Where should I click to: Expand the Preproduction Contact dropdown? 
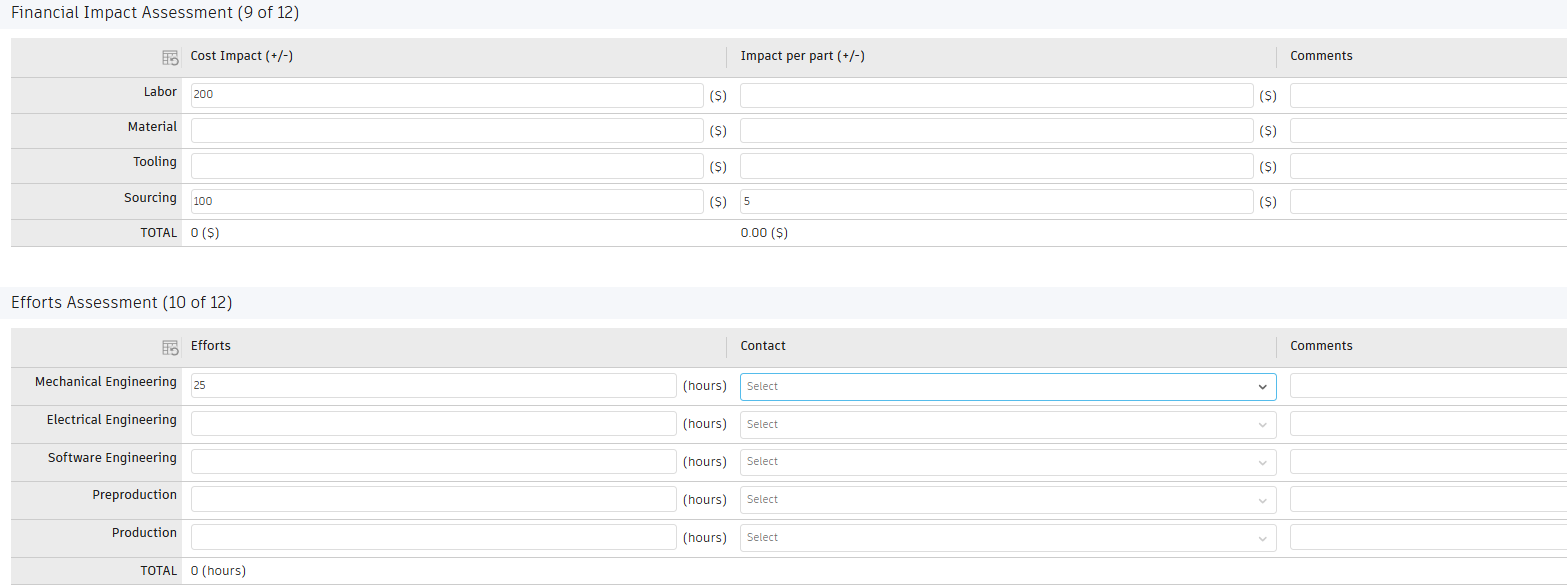point(1007,500)
